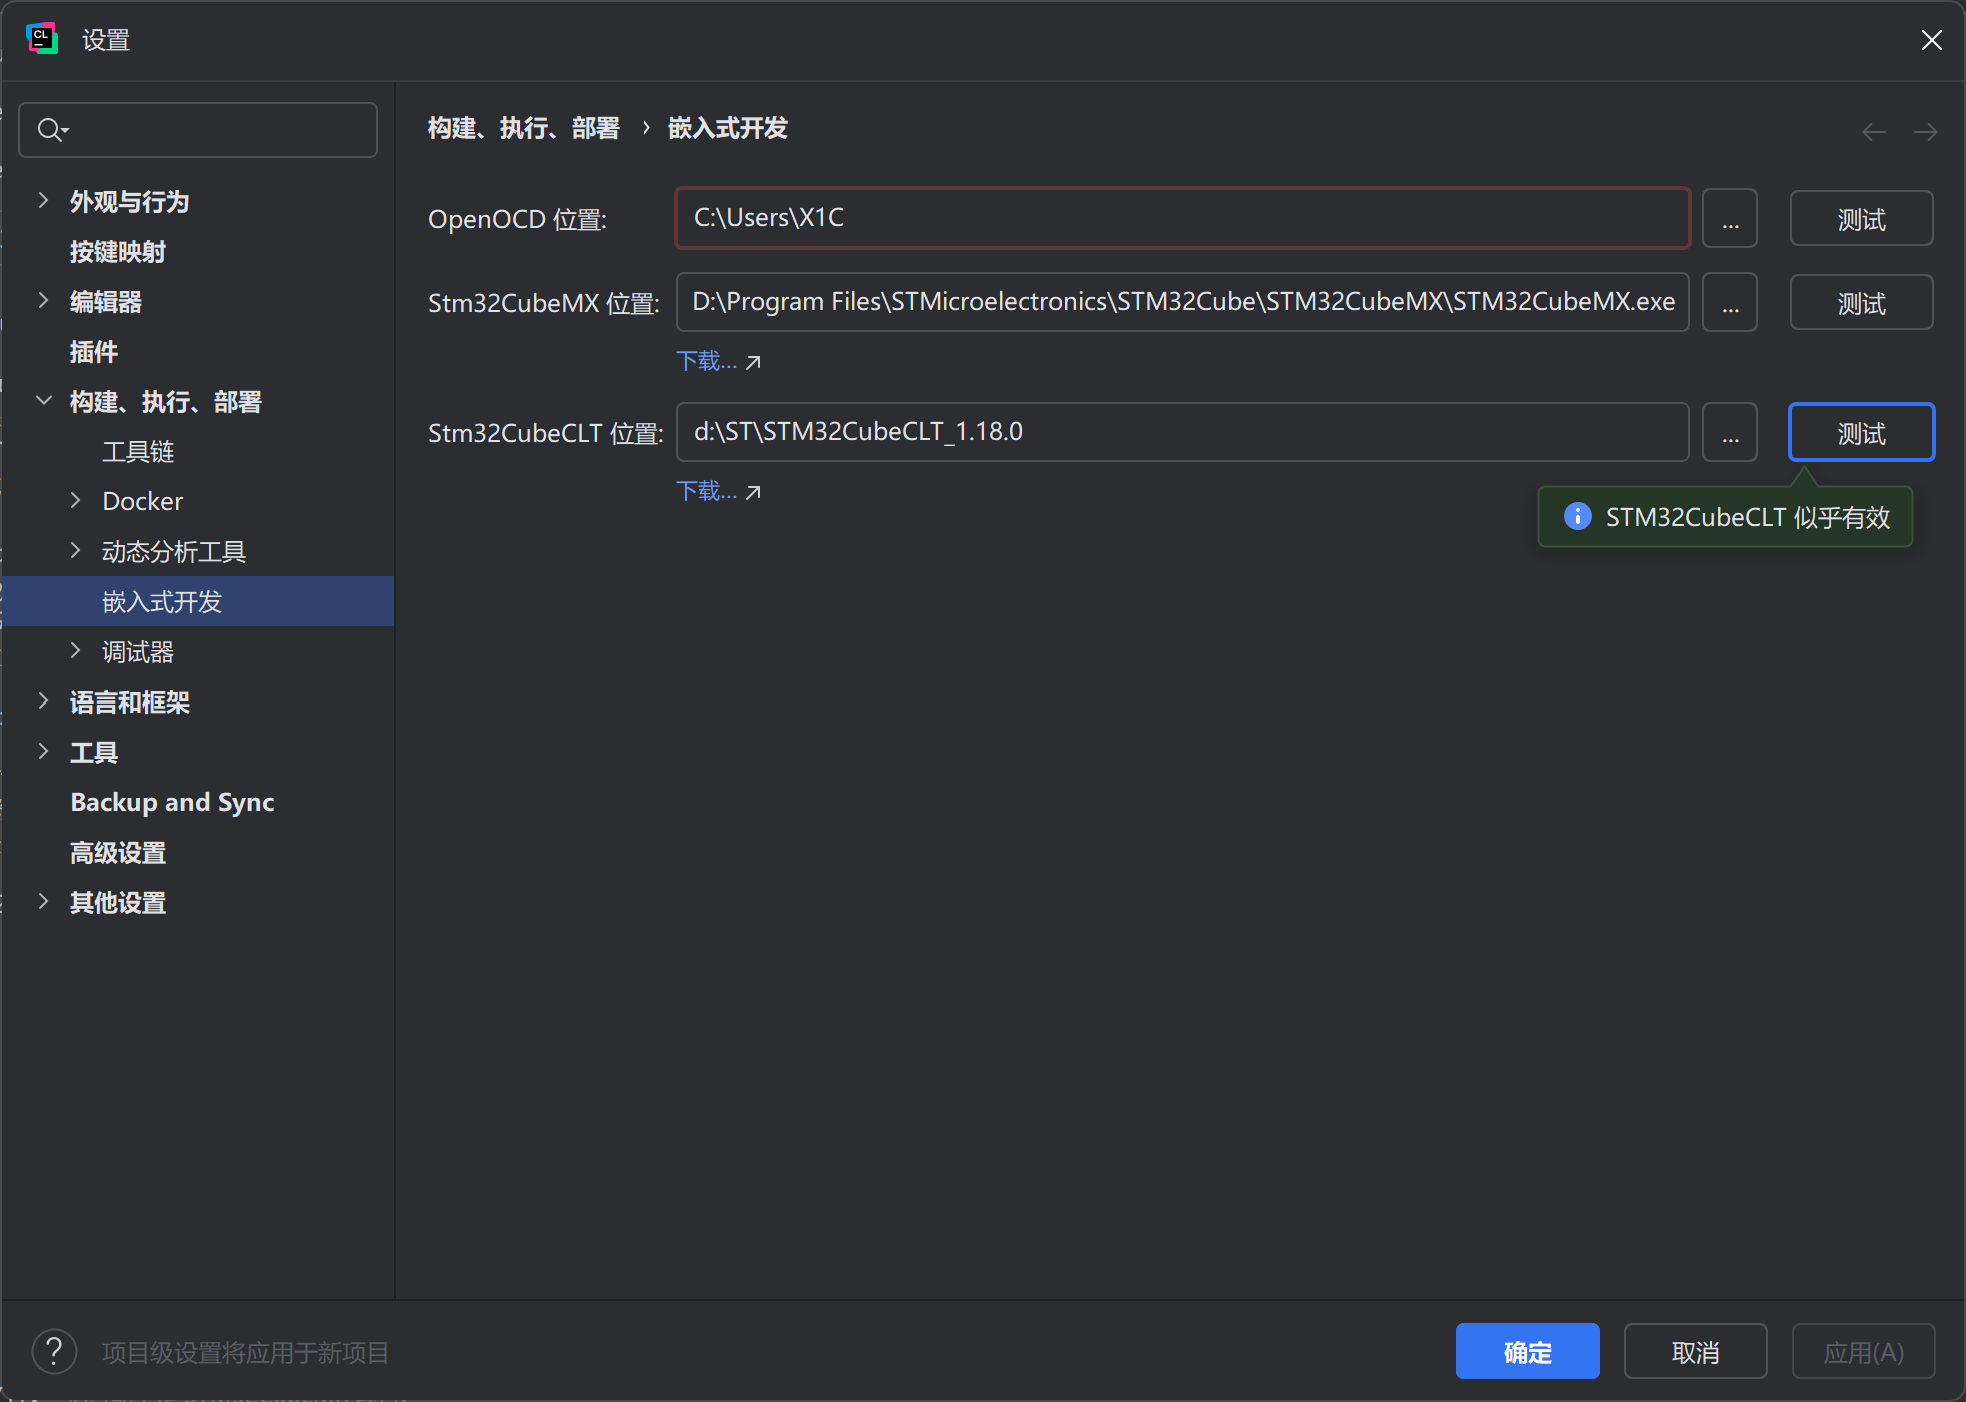Expand the Docker node

(x=75, y=501)
